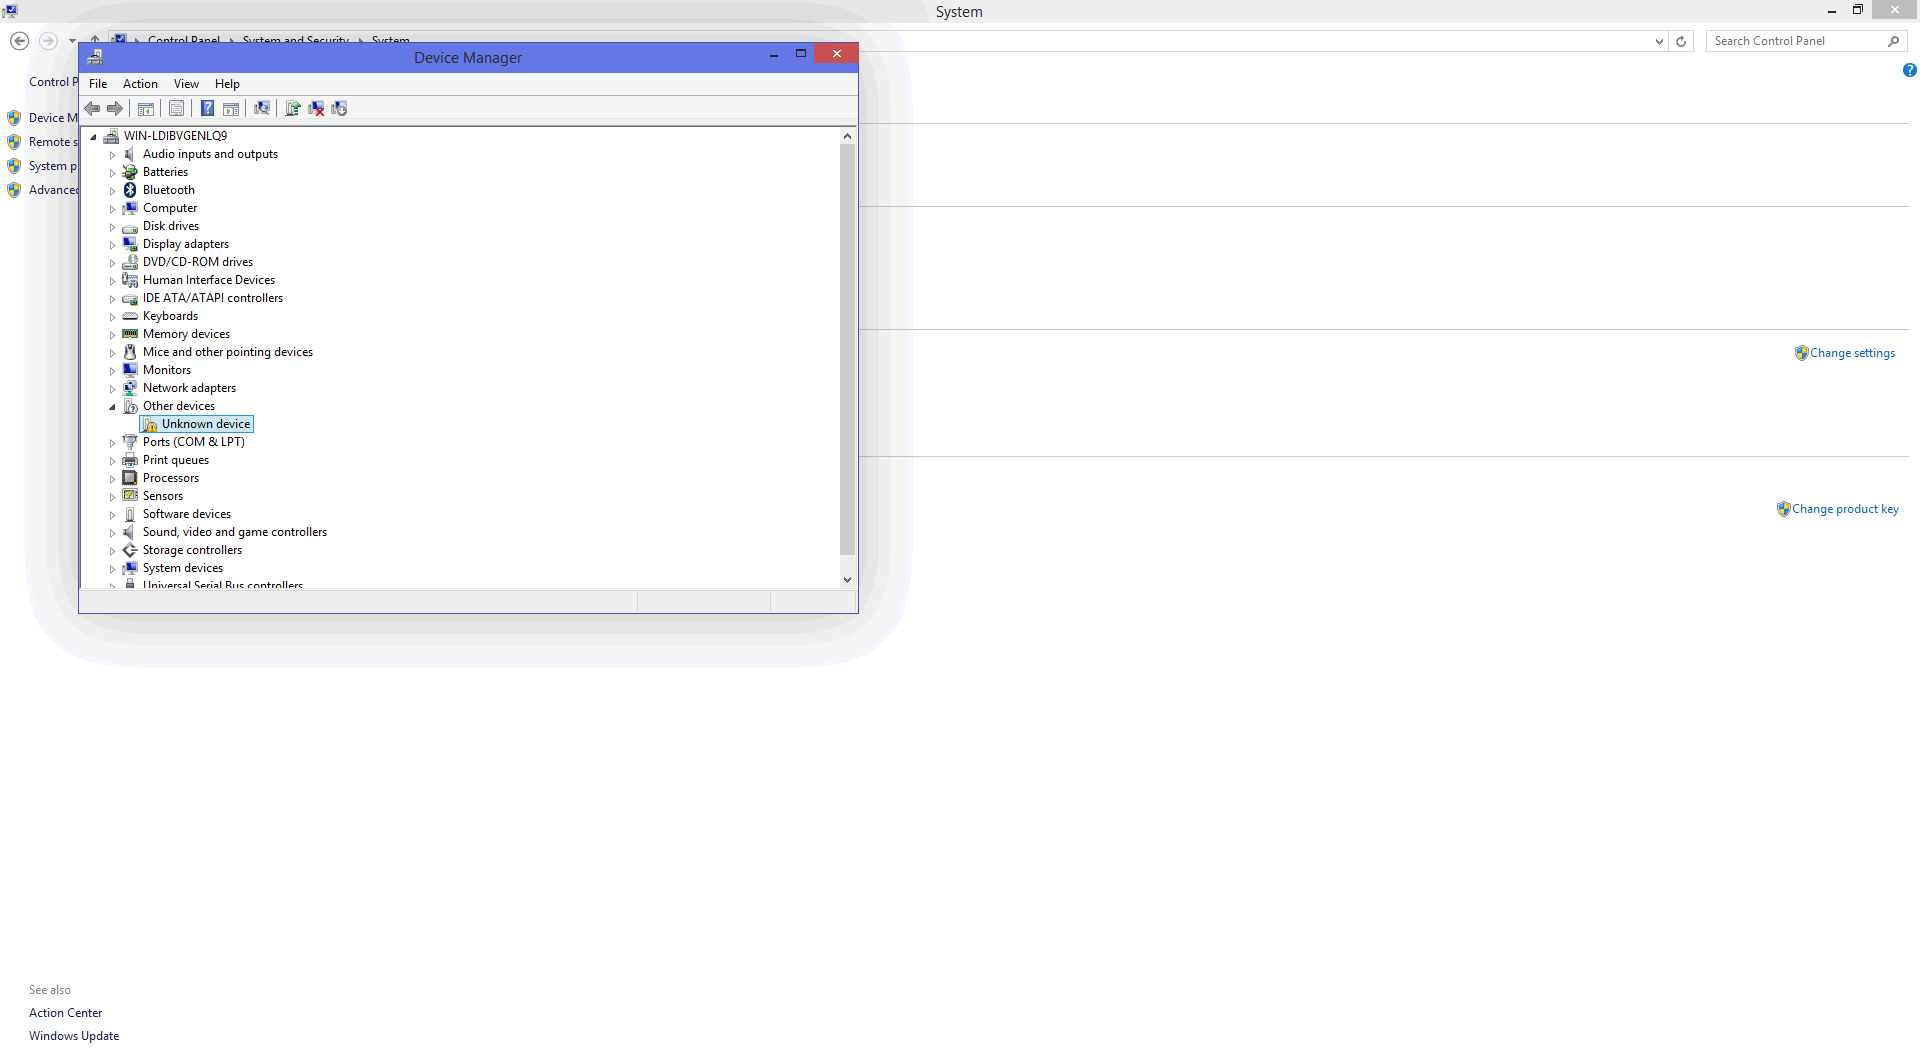Expand Mice and other pointing devices
The height and width of the screenshot is (1063, 1920).
point(112,353)
